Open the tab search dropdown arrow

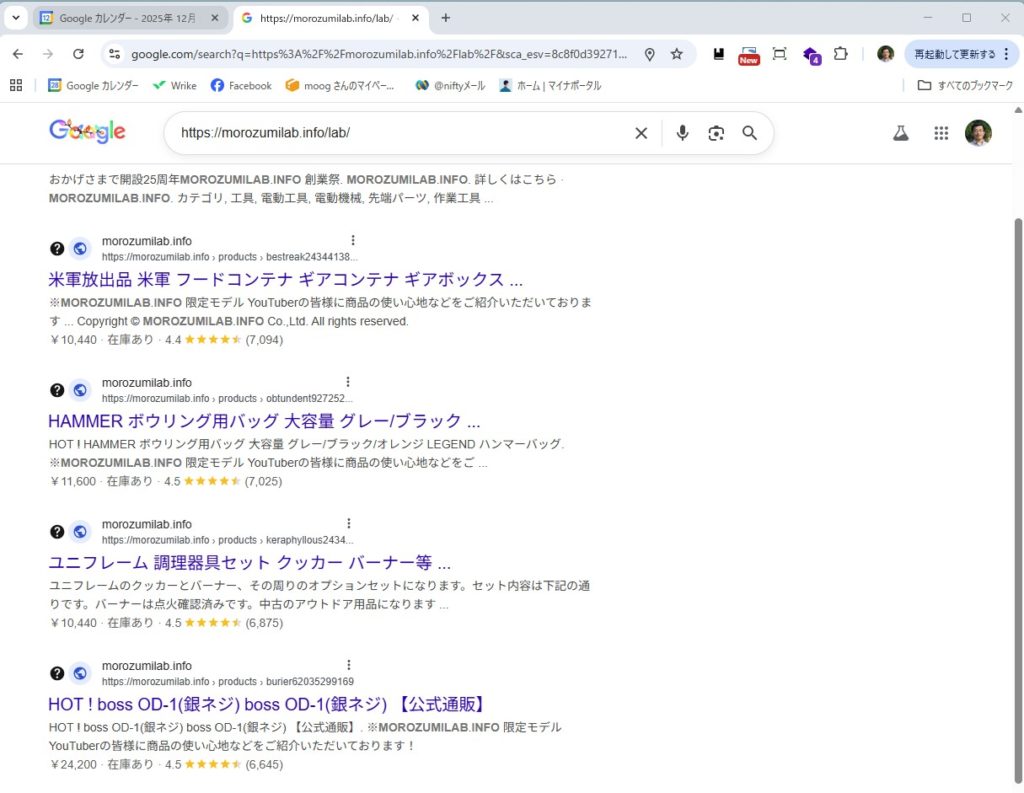[x=16, y=18]
